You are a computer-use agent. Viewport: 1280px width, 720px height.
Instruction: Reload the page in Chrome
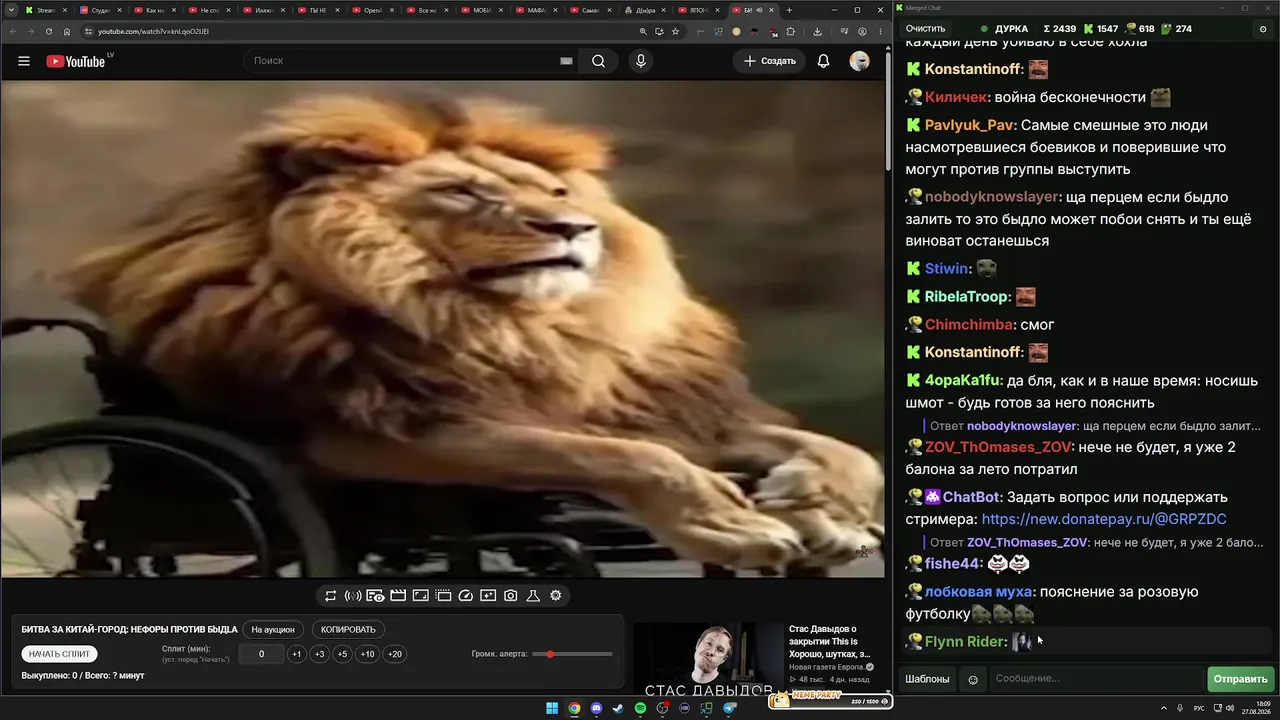[x=48, y=31]
